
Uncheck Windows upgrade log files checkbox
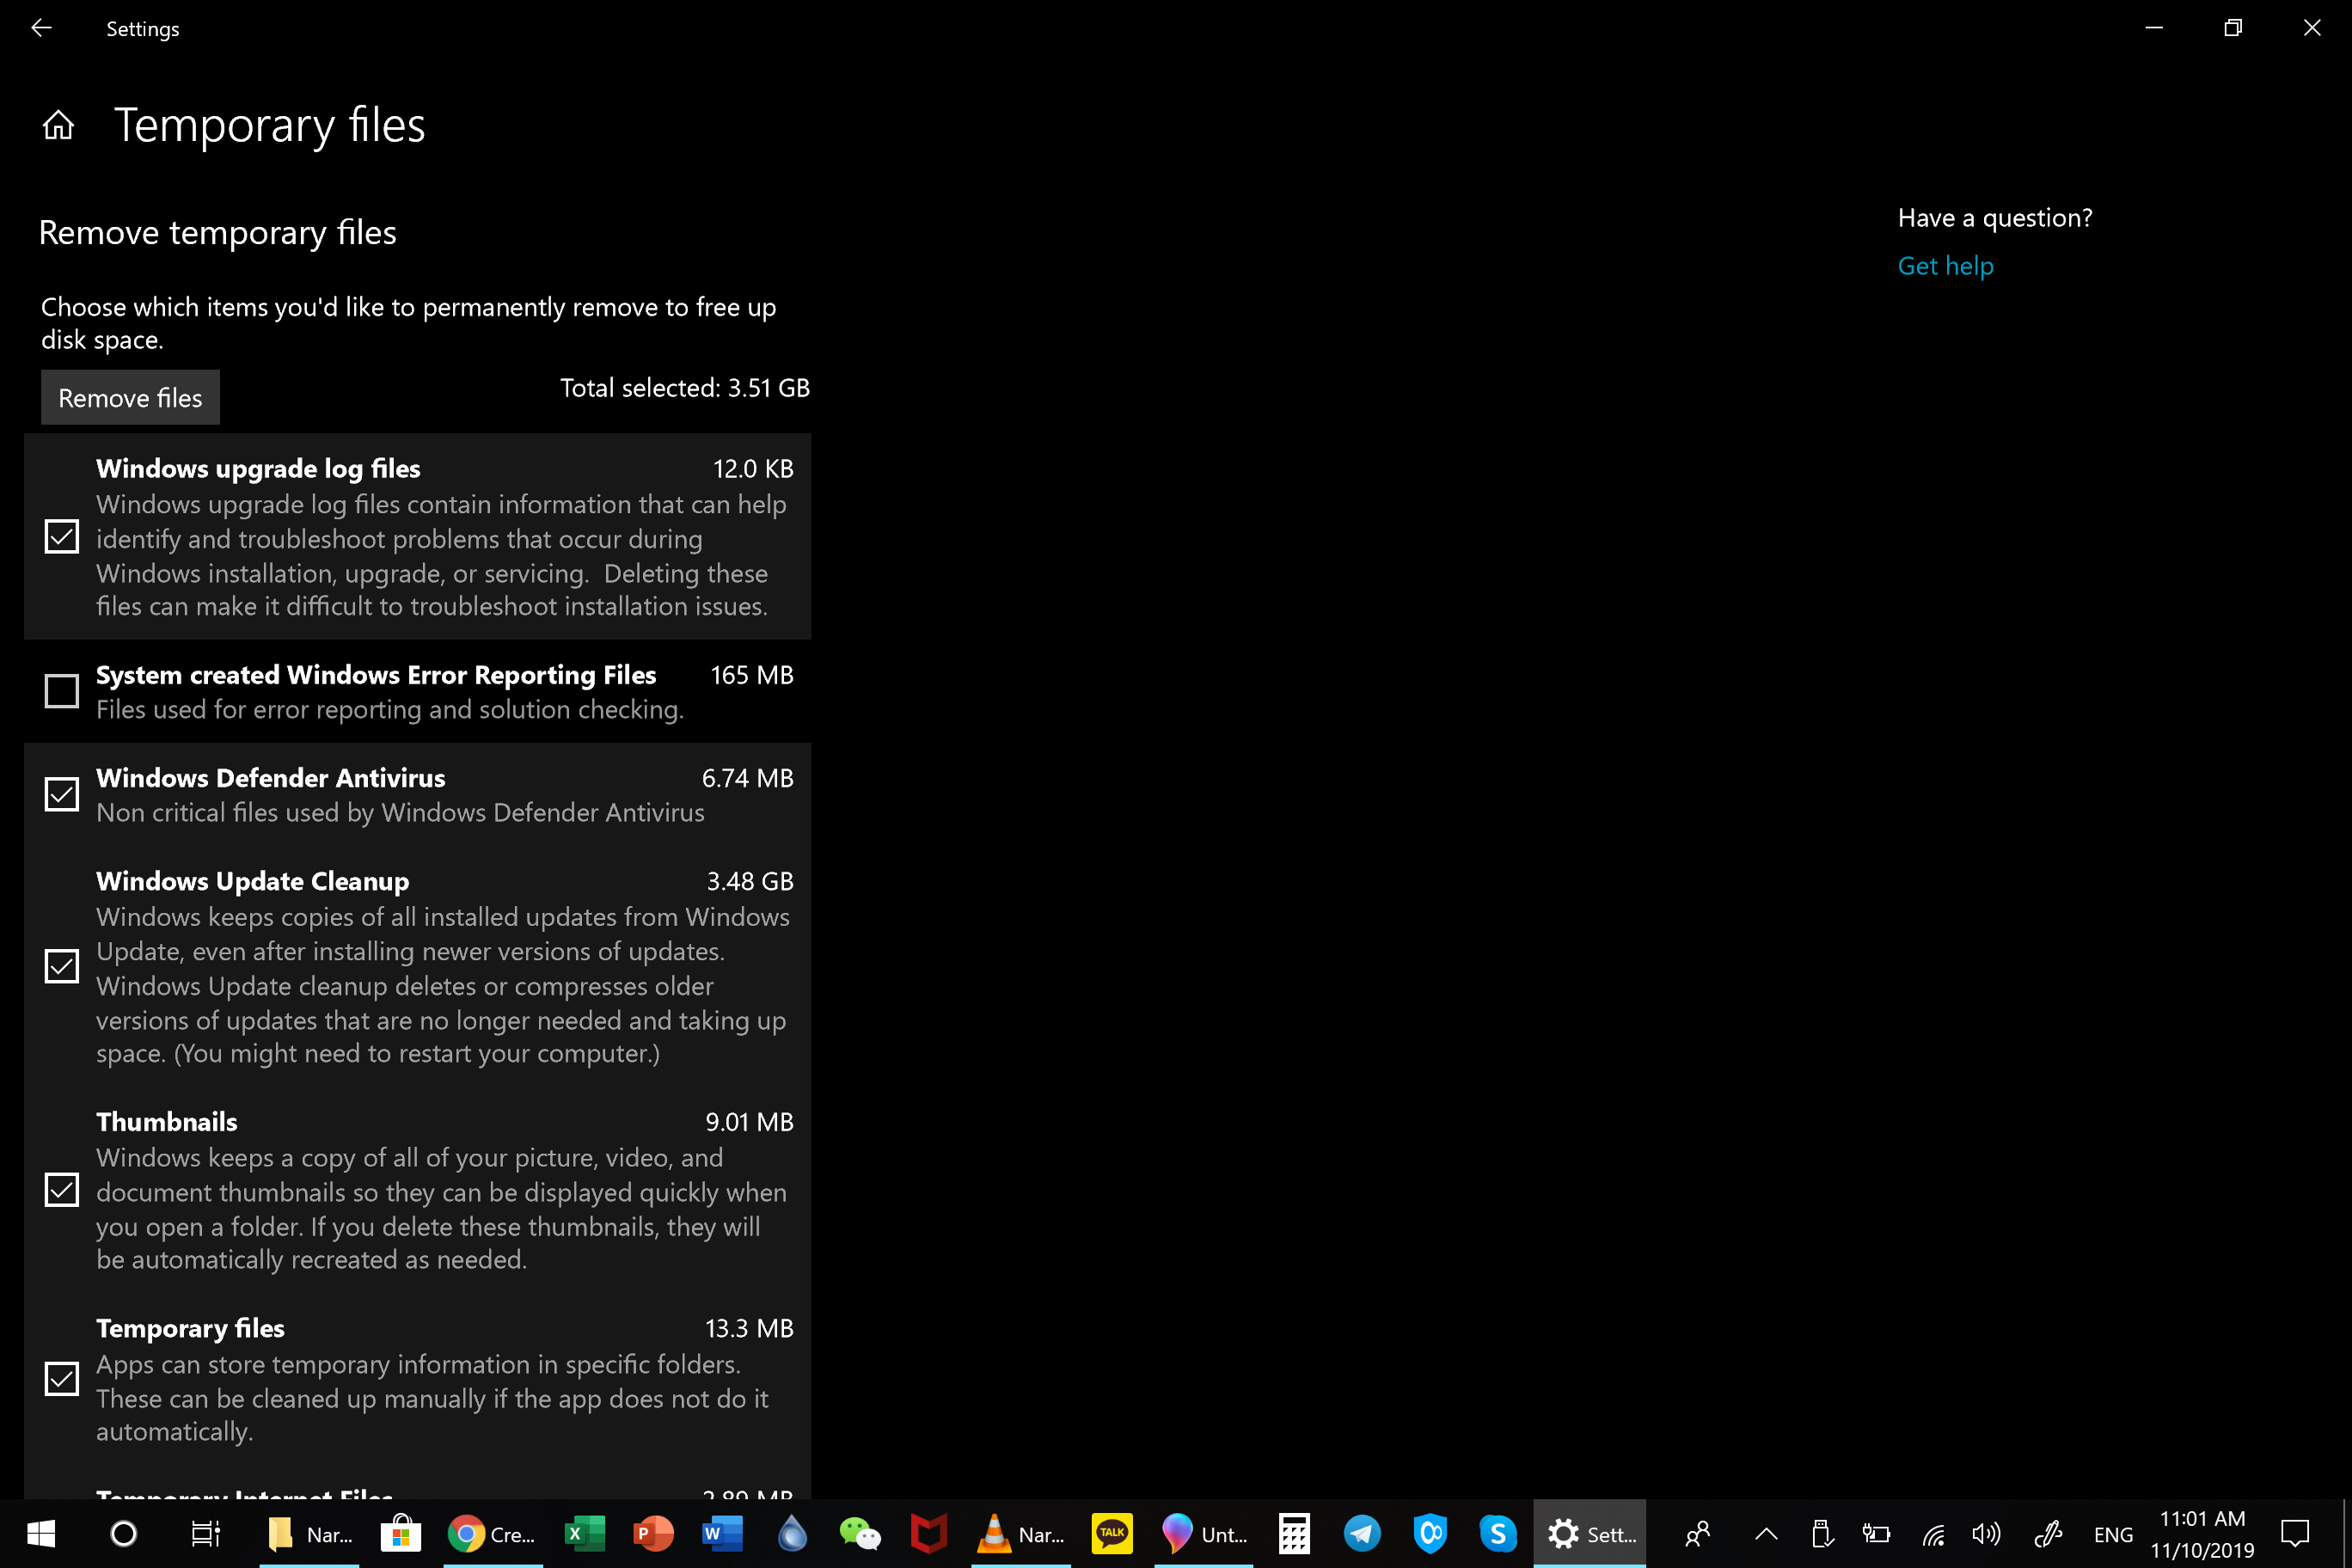[62, 537]
